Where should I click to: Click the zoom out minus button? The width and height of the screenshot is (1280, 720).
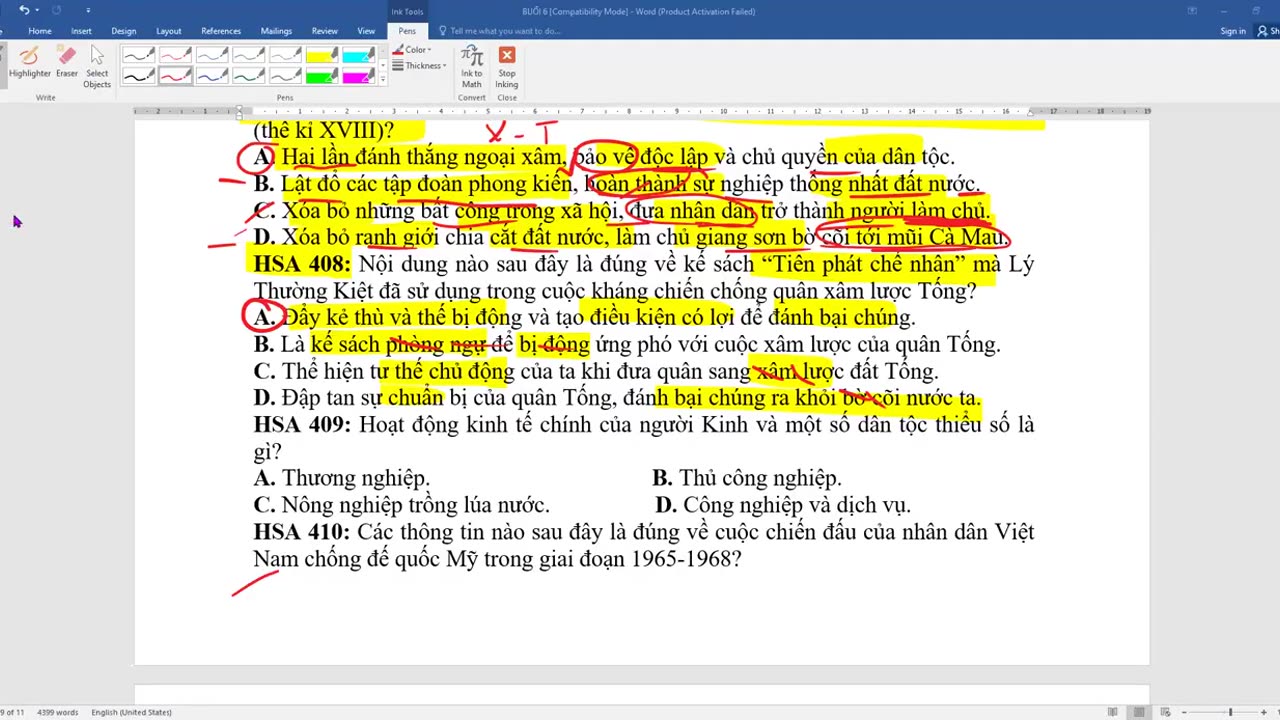coord(1183,712)
